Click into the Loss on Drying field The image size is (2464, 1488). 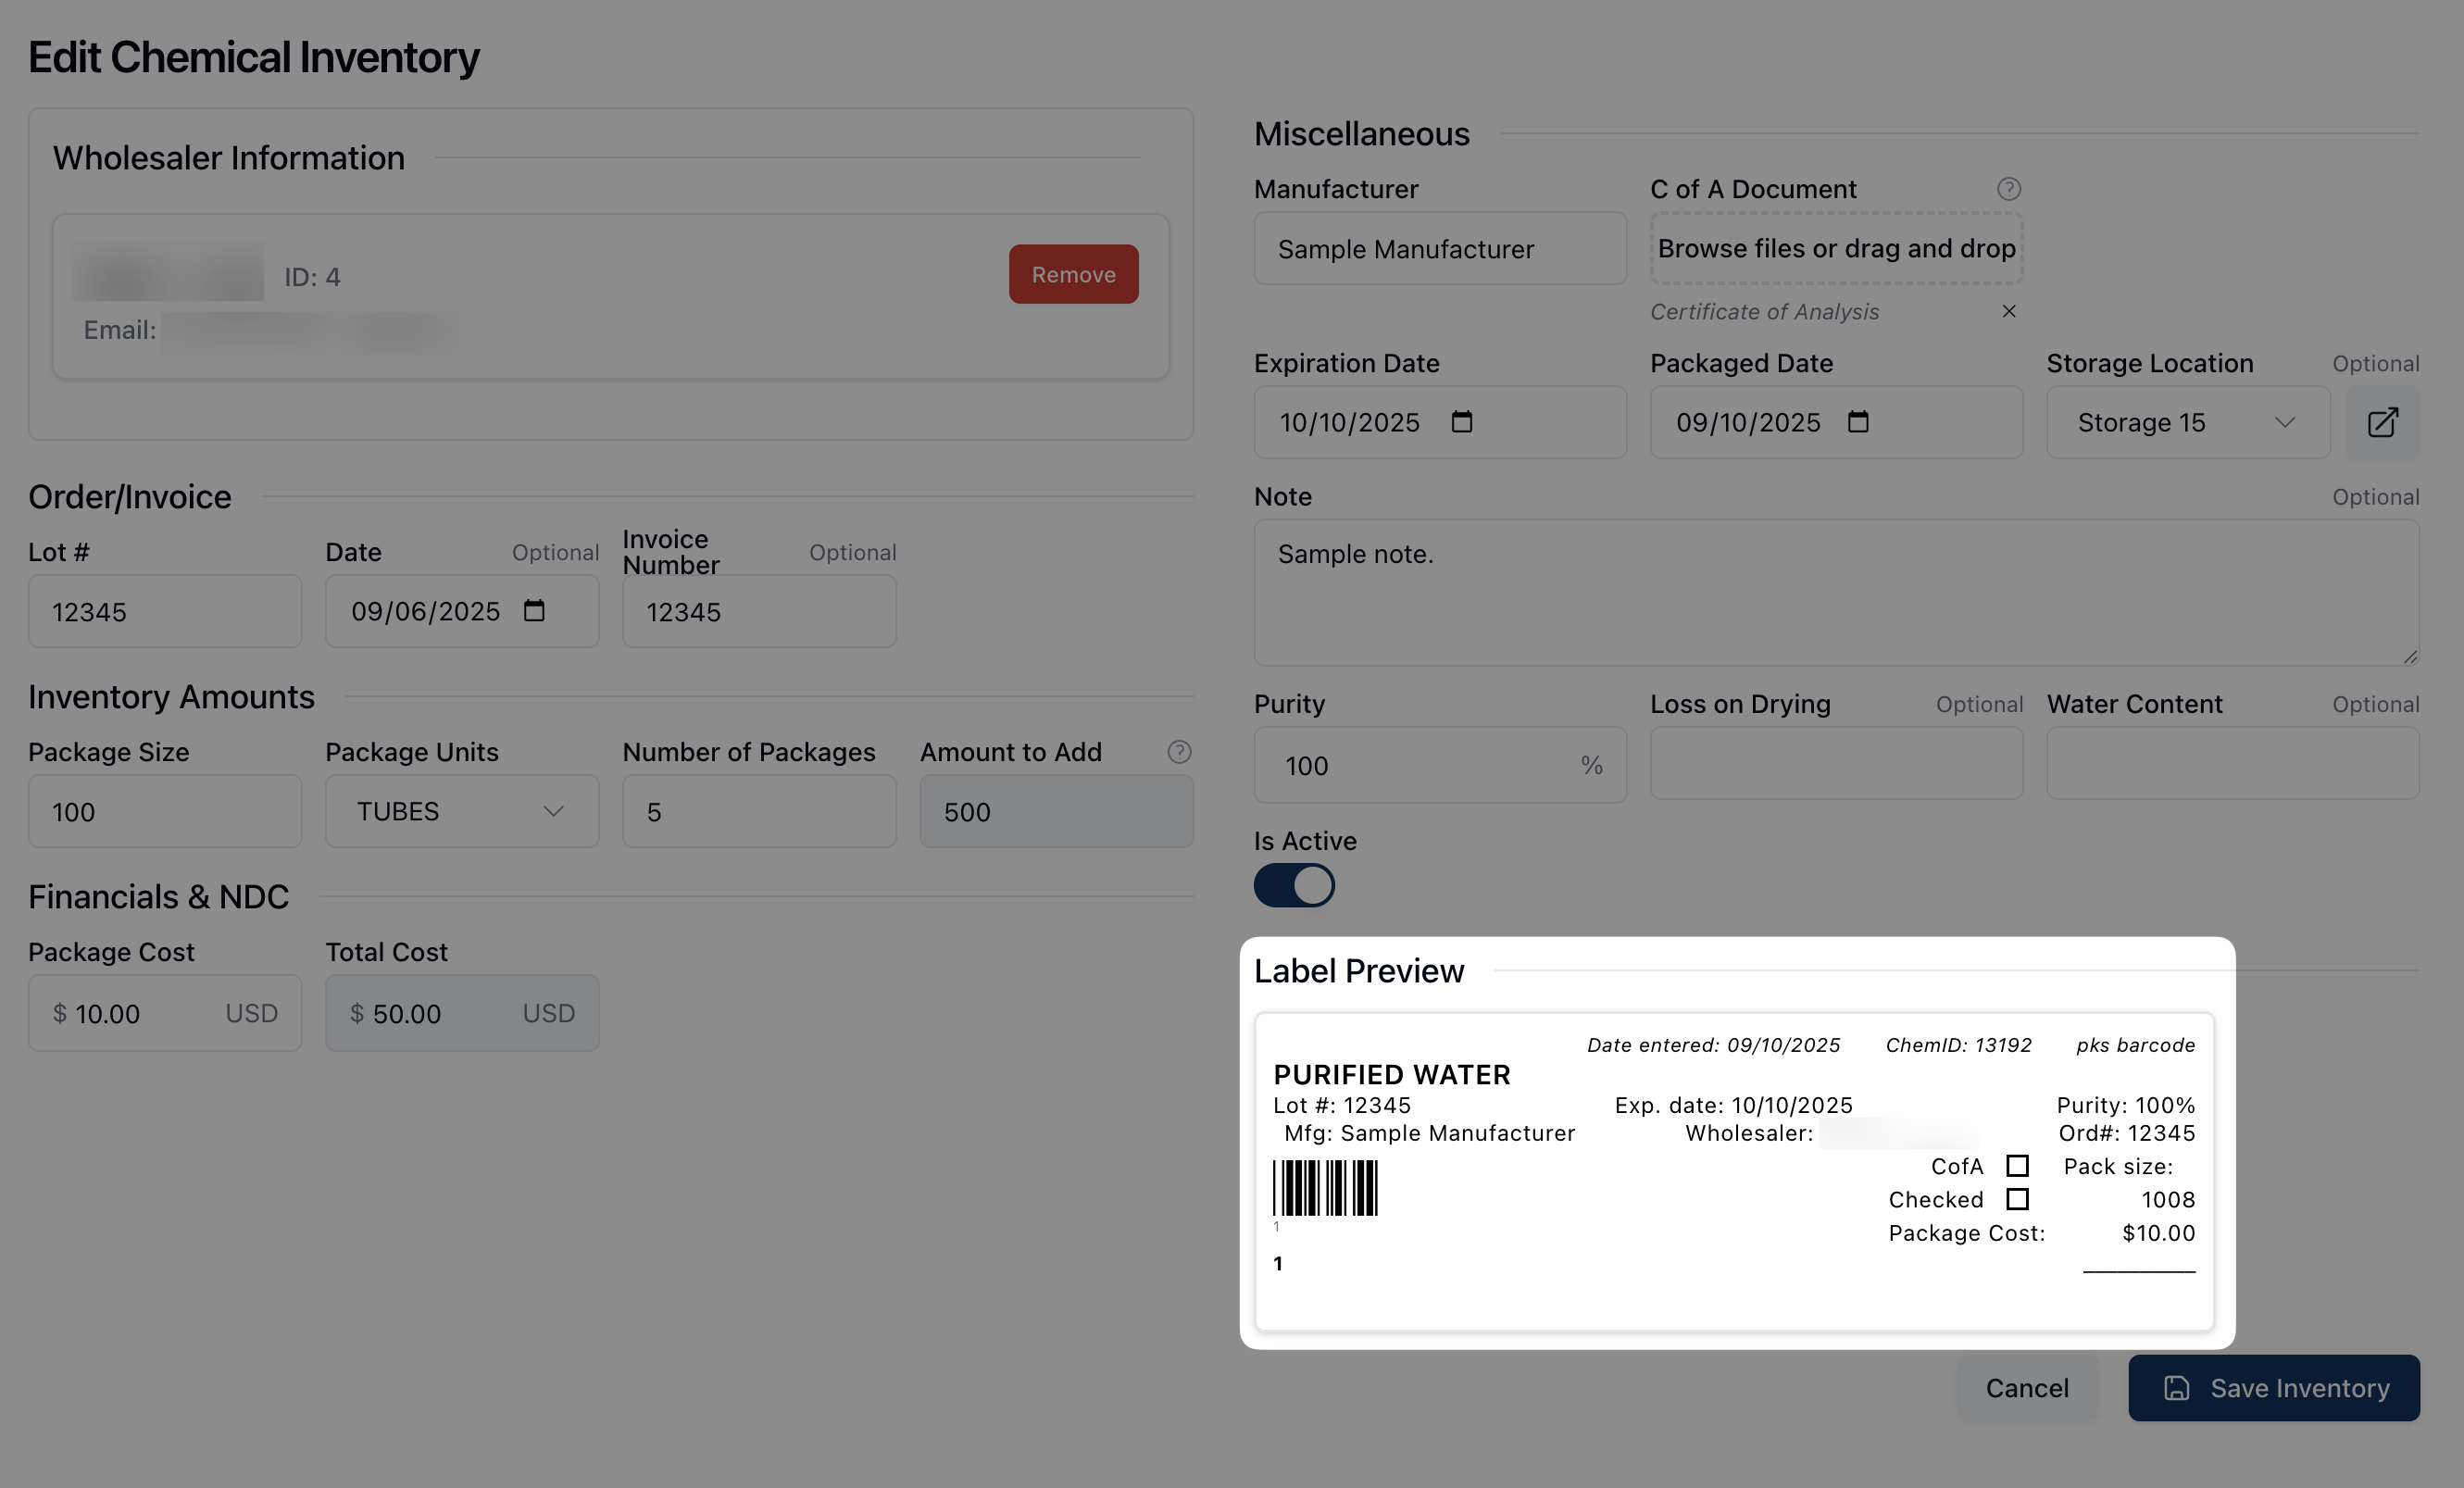click(1836, 764)
